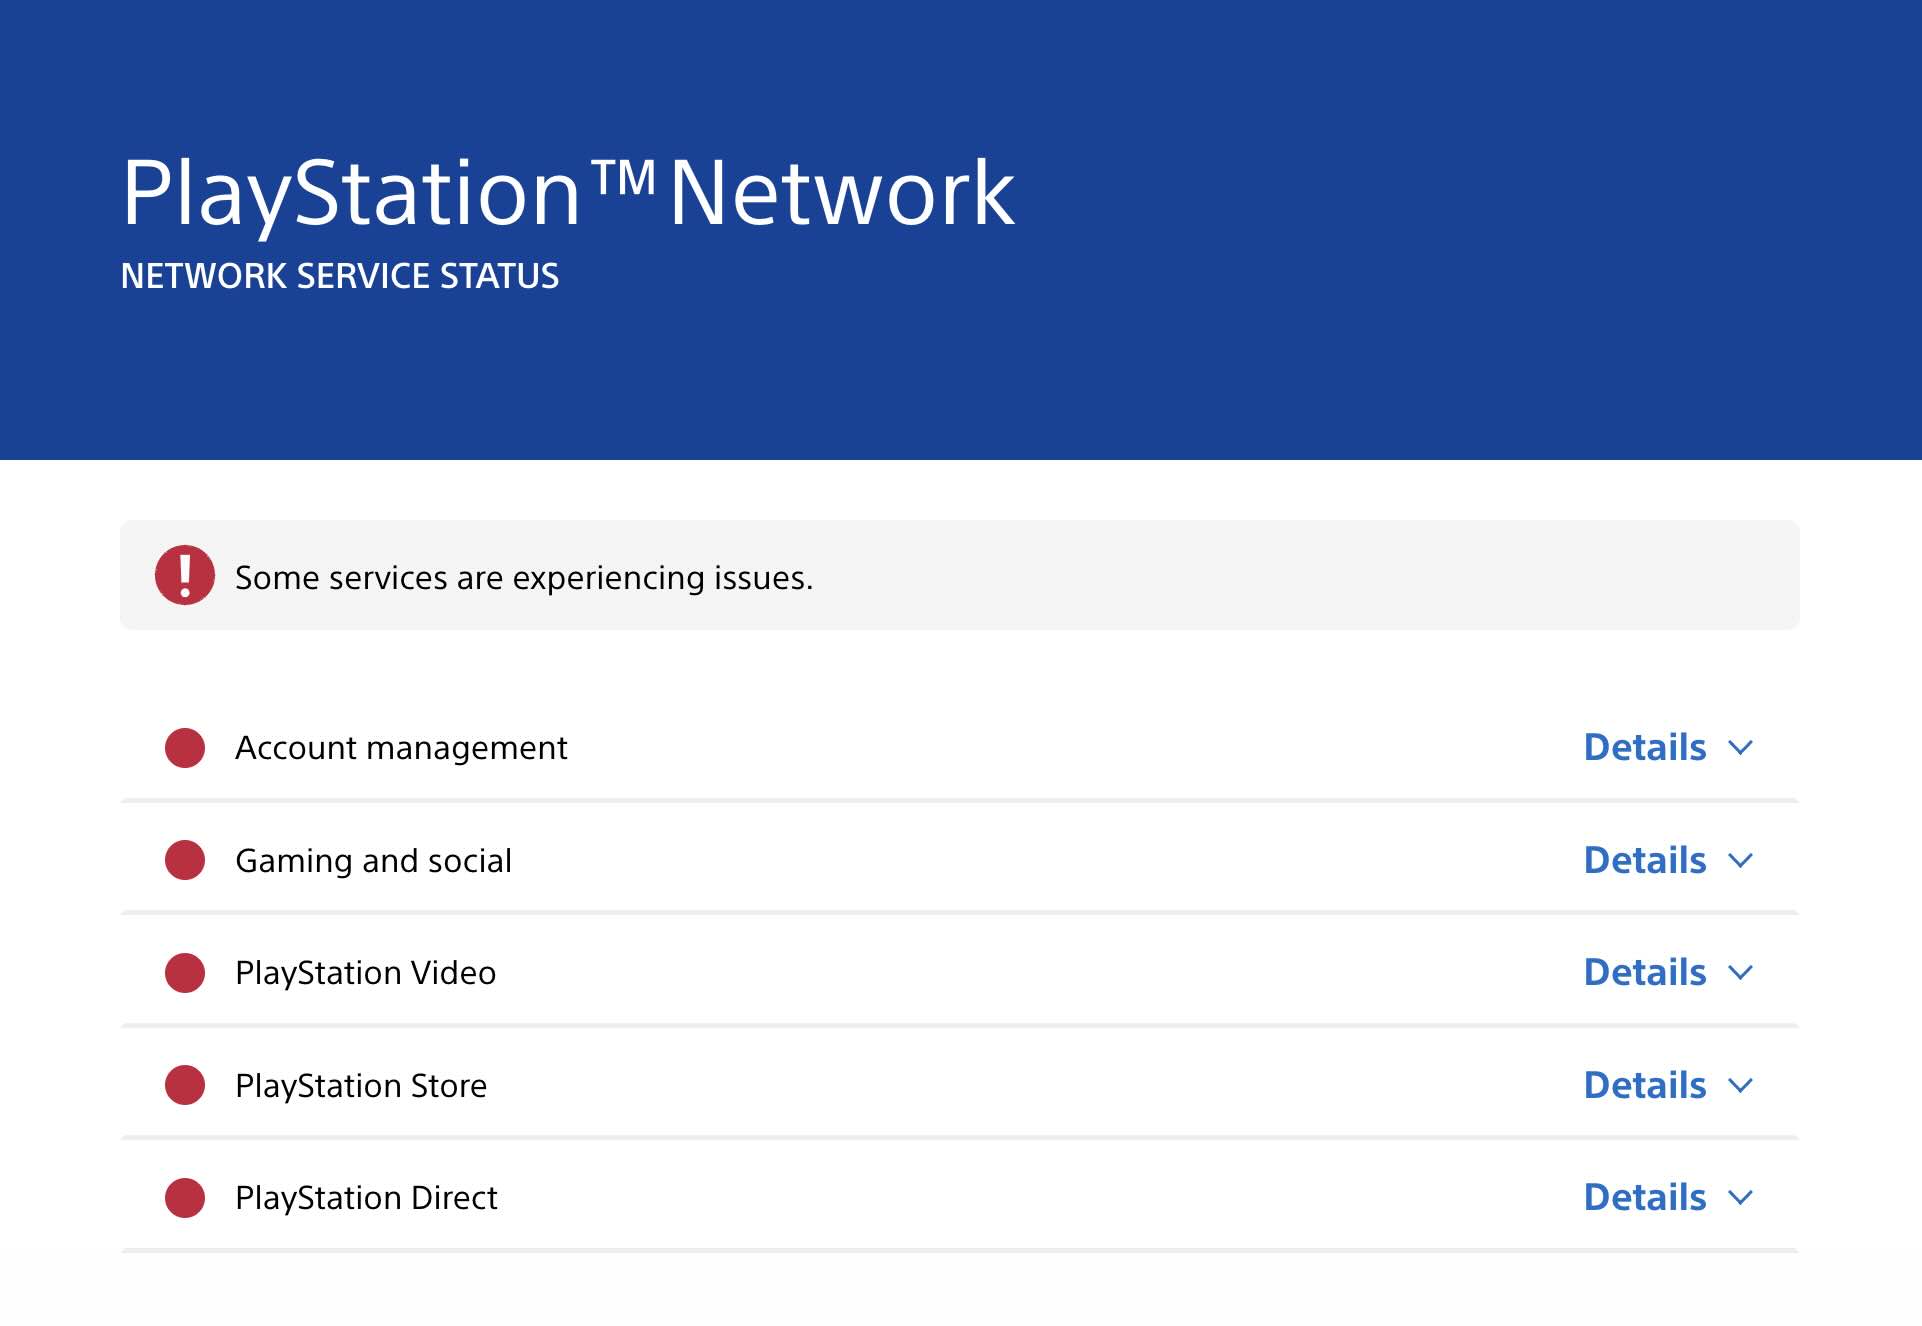Click the "PlayStation Direct" service label
This screenshot has width=1922, height=1326.
coord(366,1198)
